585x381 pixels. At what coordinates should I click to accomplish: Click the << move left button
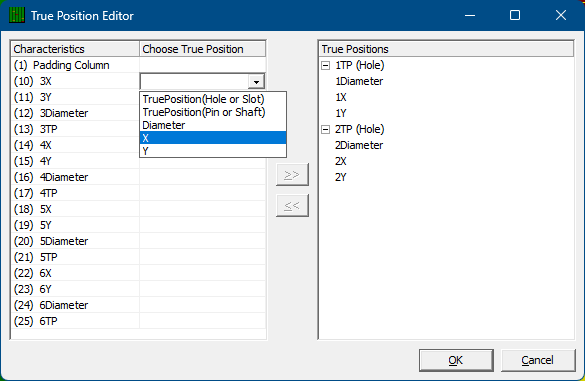point(292,205)
